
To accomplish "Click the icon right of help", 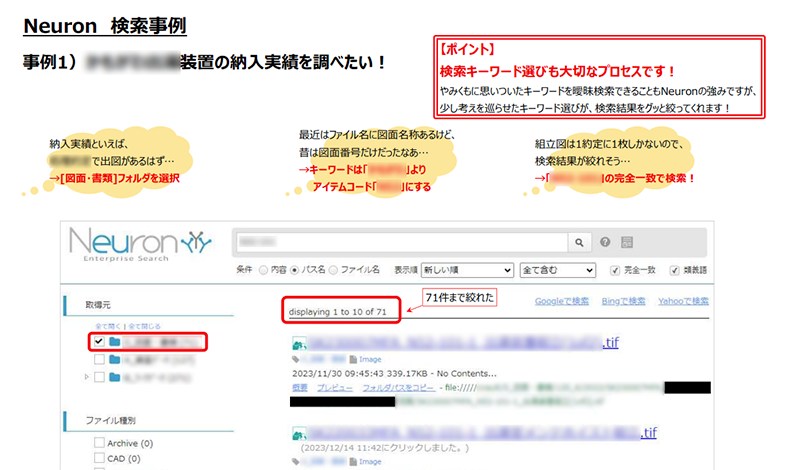I will [627, 242].
